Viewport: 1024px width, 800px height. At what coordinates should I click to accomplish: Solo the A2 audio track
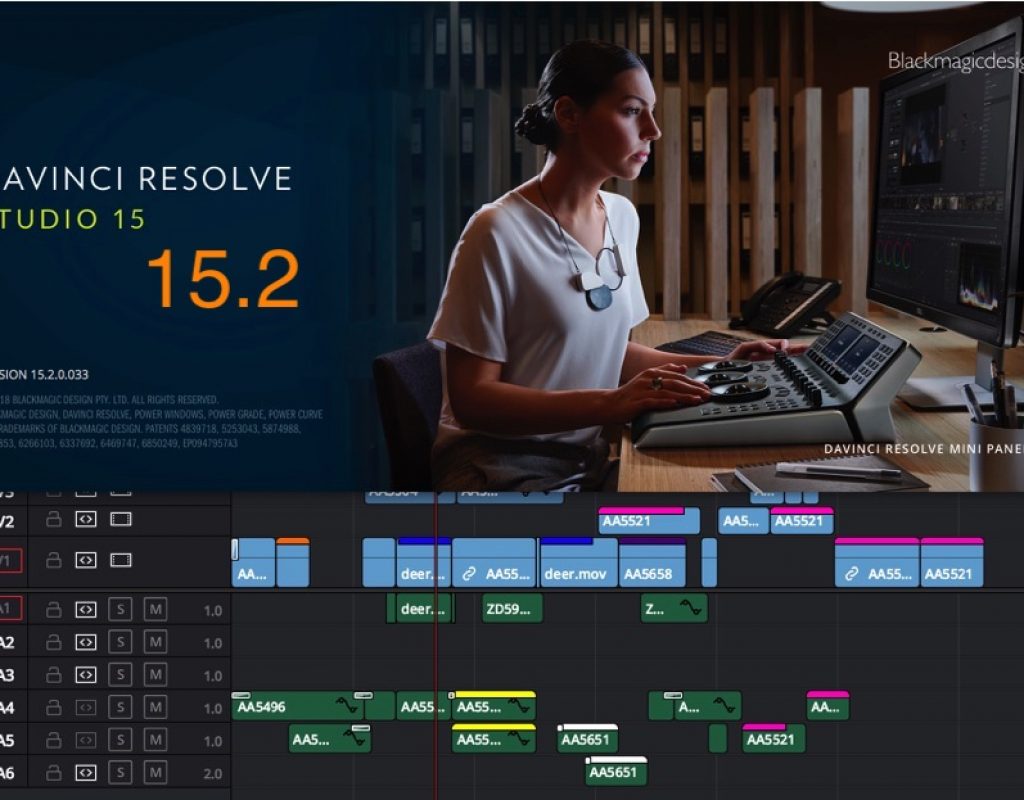pos(120,643)
